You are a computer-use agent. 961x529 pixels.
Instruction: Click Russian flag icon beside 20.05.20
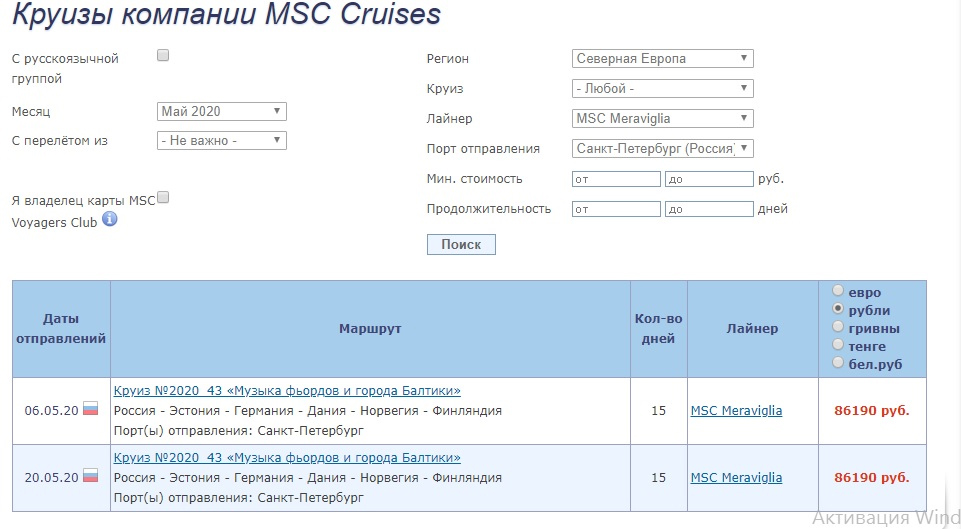click(x=90, y=476)
